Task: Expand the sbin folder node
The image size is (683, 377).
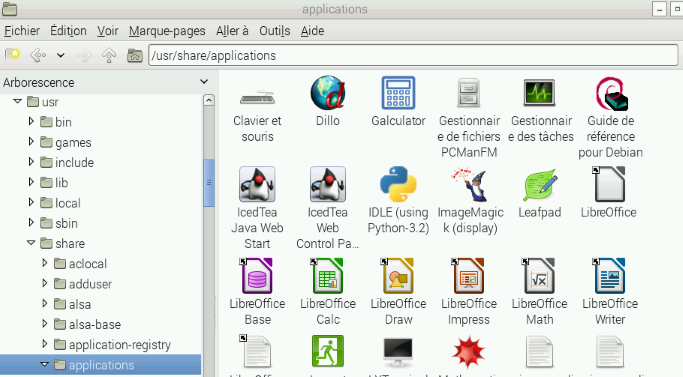Action: [x=31, y=222]
